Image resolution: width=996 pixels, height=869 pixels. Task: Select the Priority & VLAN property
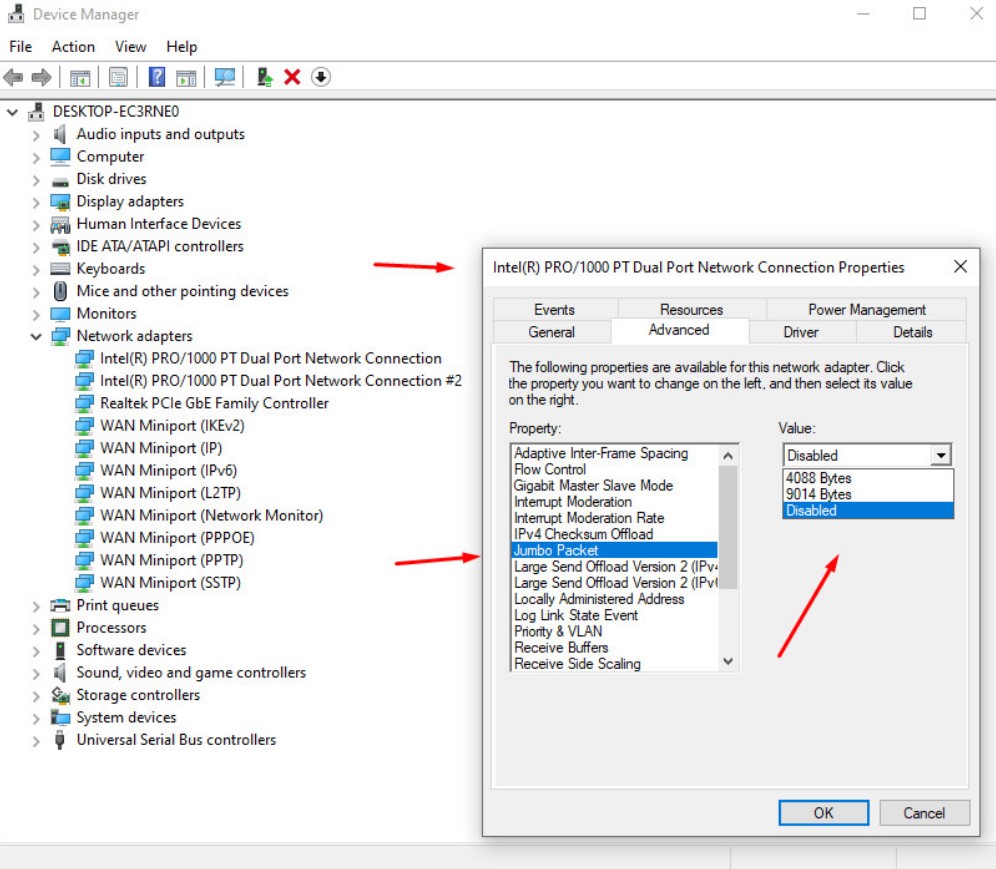(615, 631)
